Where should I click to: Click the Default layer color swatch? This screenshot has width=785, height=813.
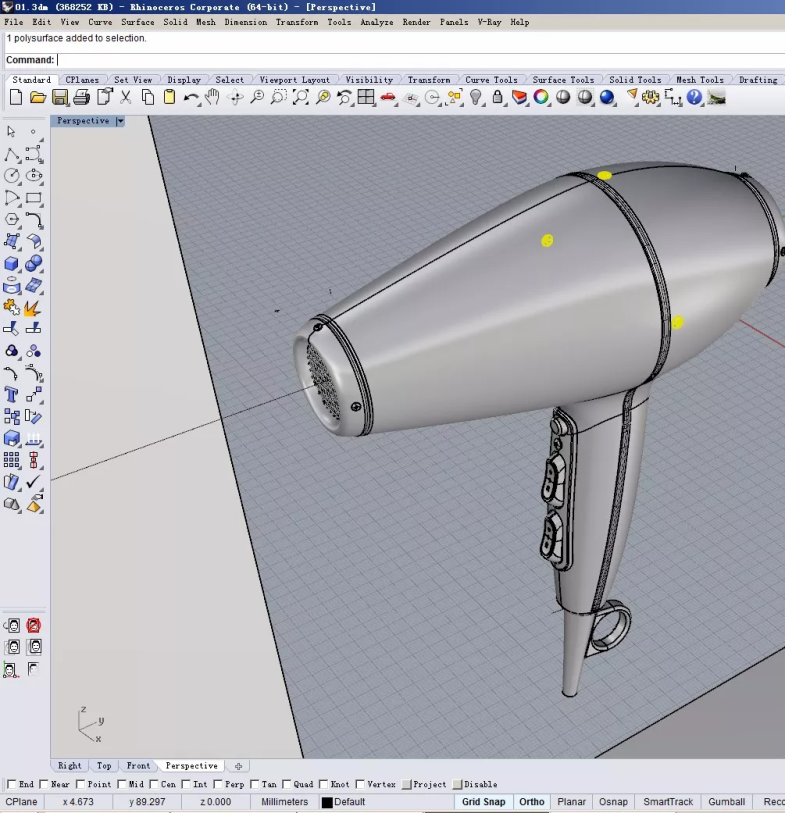click(327, 802)
